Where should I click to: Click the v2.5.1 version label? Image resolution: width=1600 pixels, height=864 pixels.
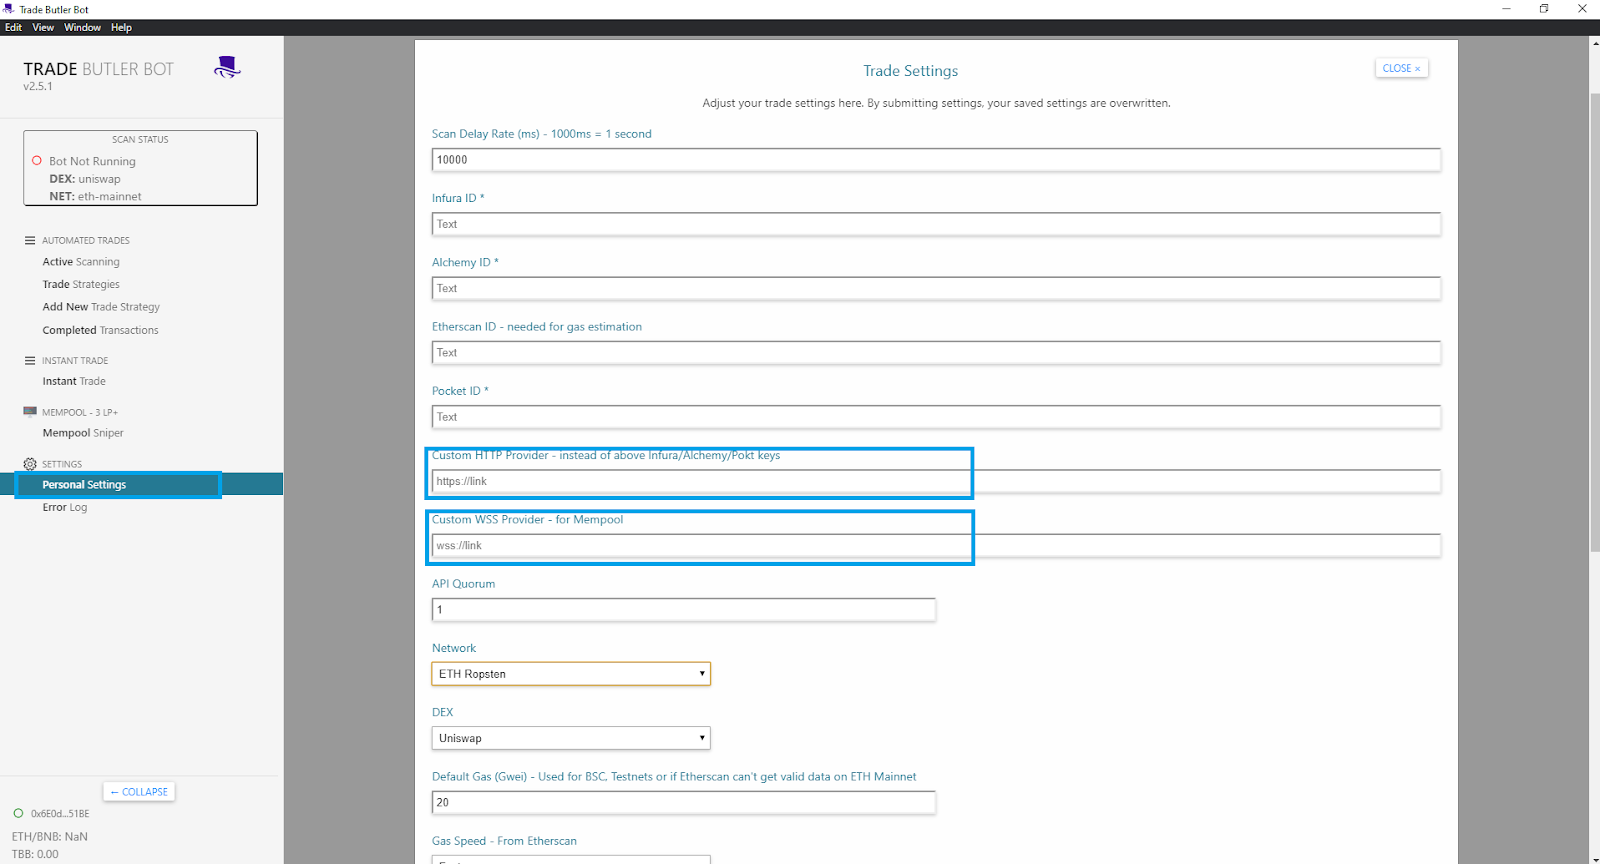pyautogui.click(x=38, y=87)
